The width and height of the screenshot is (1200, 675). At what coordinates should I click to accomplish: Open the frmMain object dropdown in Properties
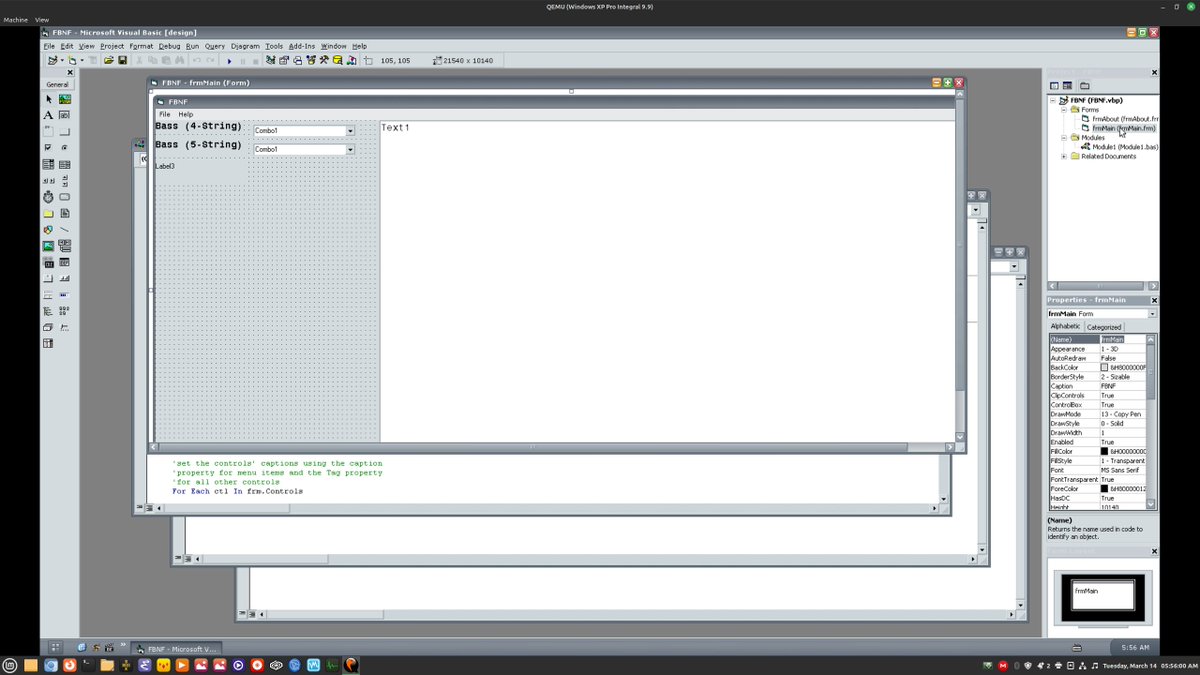point(1152,314)
